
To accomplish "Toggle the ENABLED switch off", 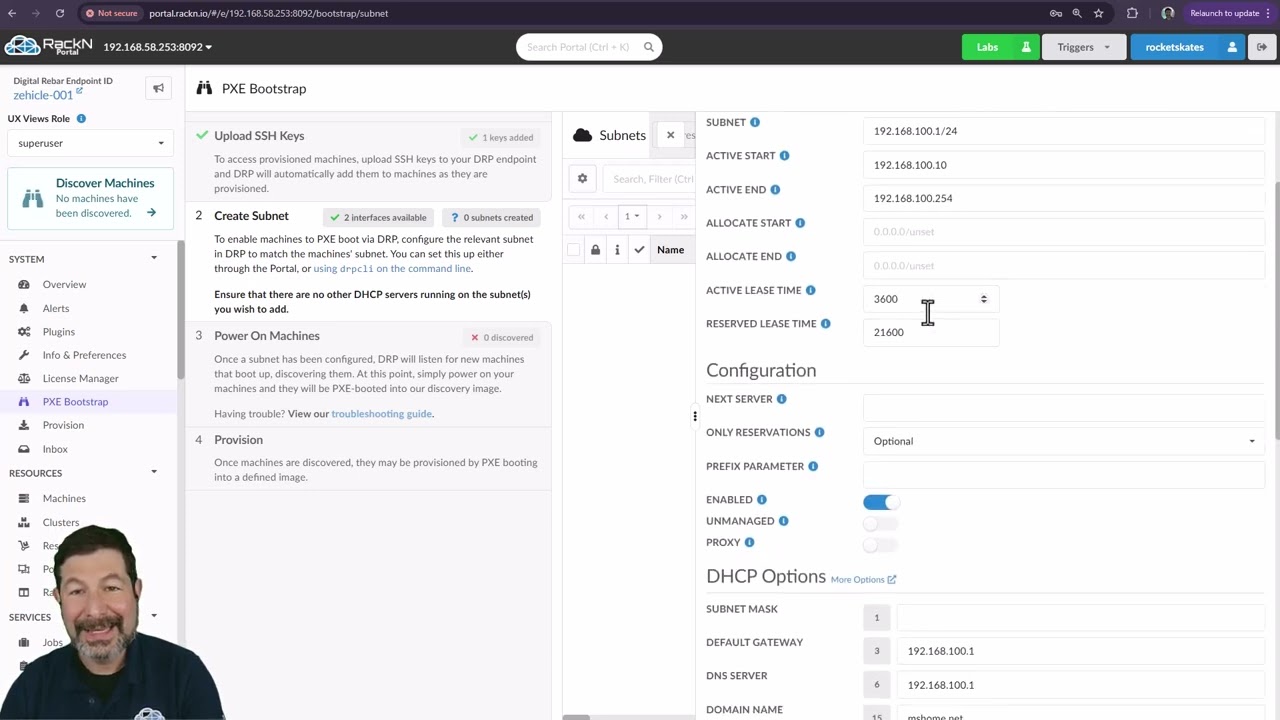I will [881, 502].
